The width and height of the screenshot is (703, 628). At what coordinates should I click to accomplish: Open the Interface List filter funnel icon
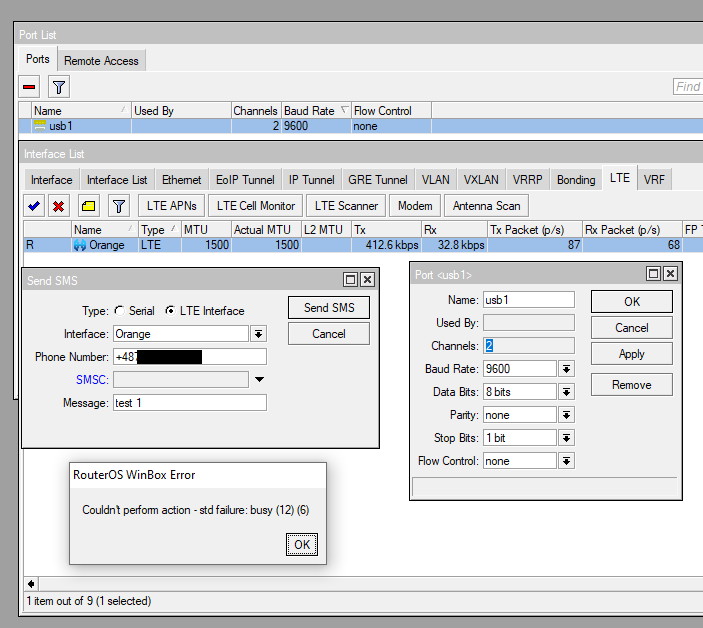[119, 206]
